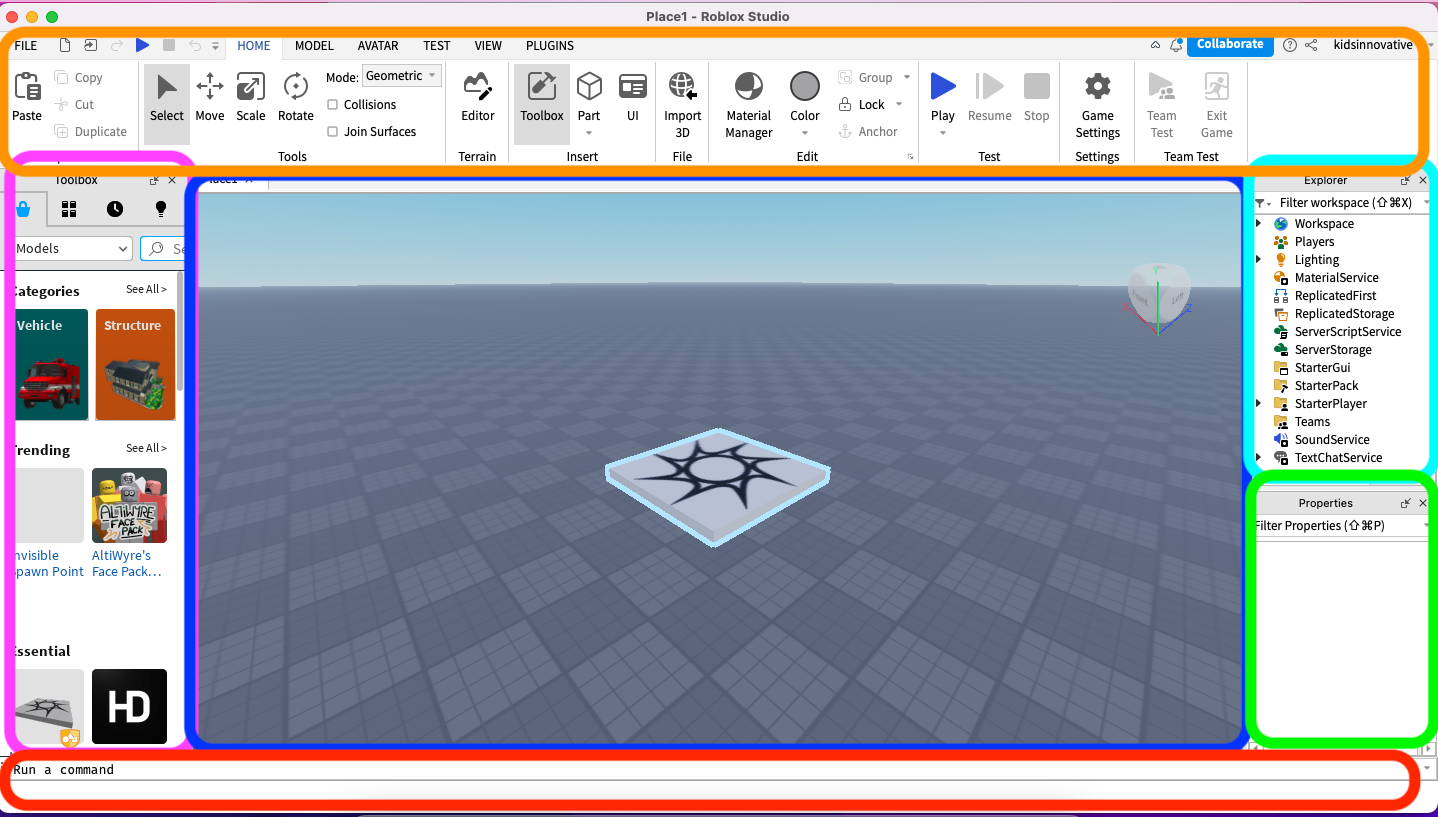Open the FILE menu
1438x817 pixels.
click(x=26, y=46)
